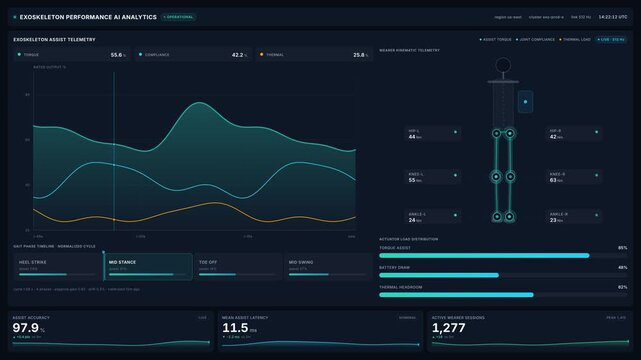Click the Wearer Kinematic Telemetry heading

(409, 50)
